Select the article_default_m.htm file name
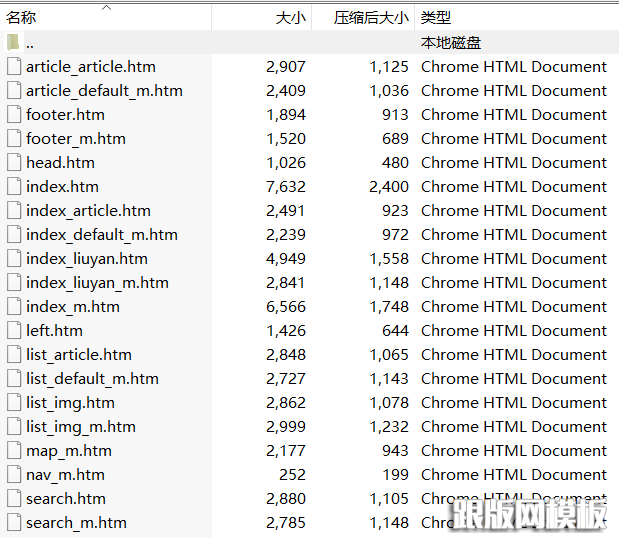Image resolution: width=619 pixels, height=538 pixels. pos(104,91)
